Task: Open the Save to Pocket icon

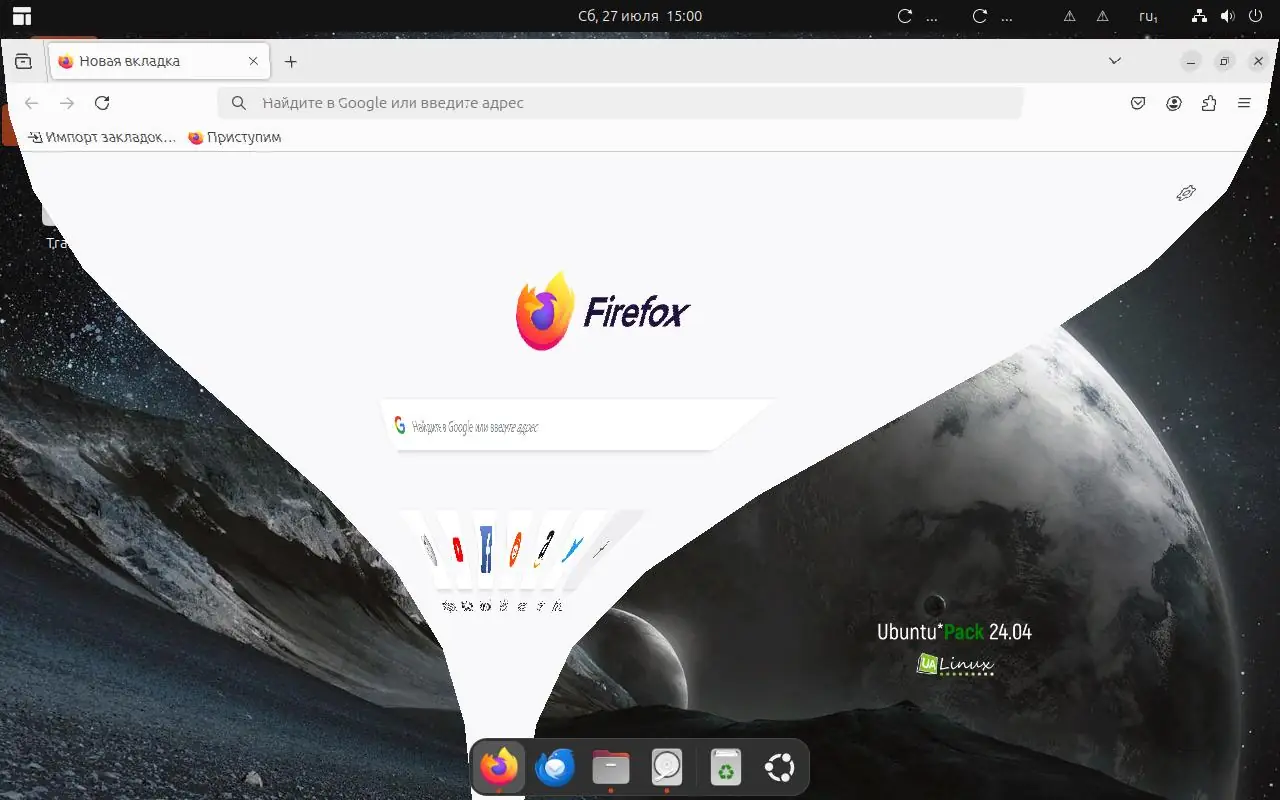Action: pos(1137,102)
